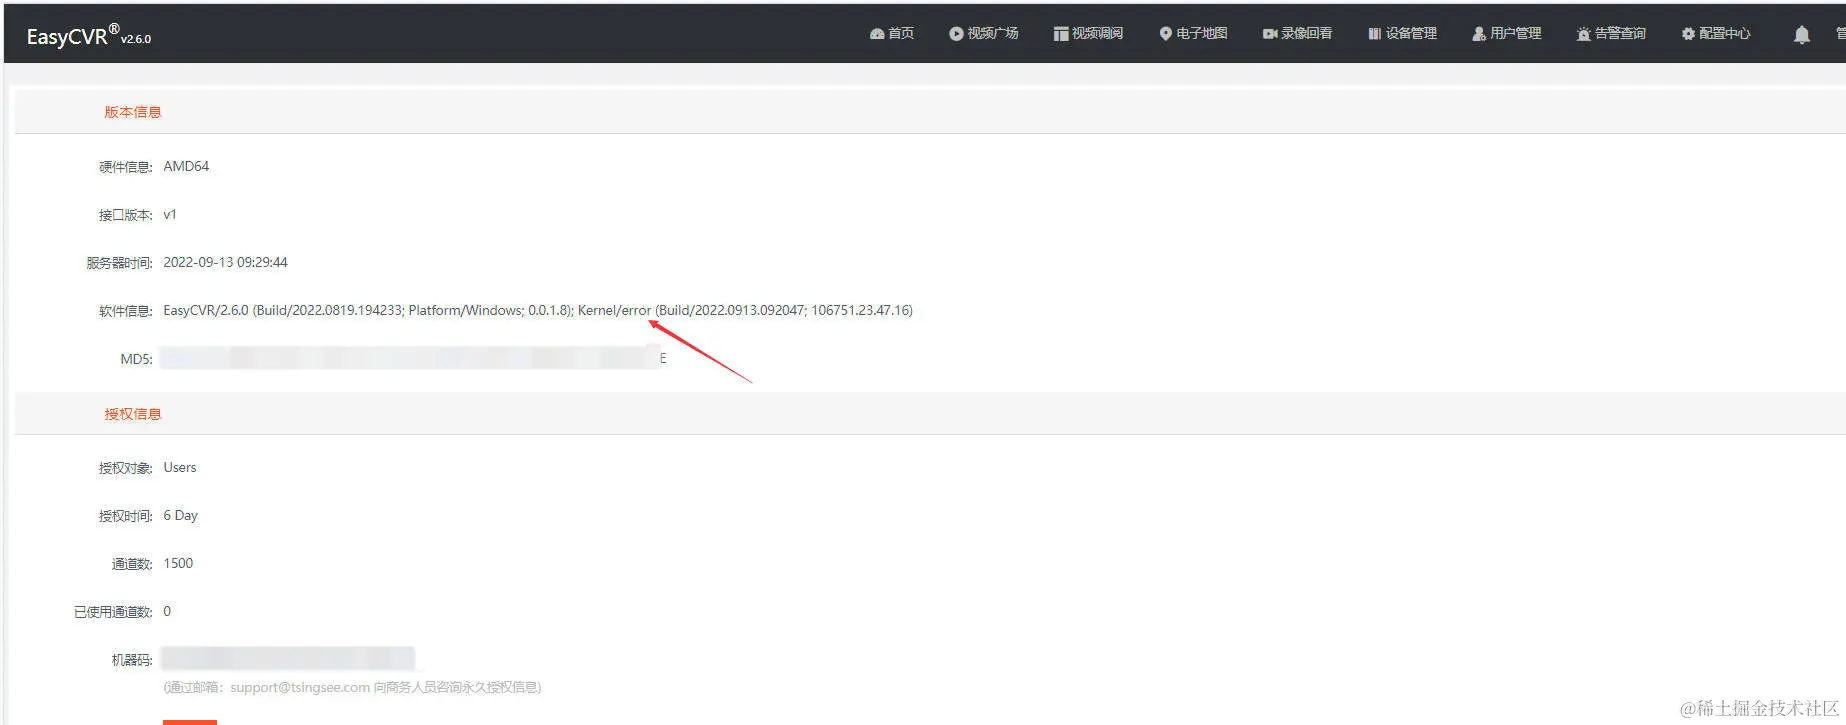
Task: Click the authorized object value Users
Action: [x=180, y=468]
